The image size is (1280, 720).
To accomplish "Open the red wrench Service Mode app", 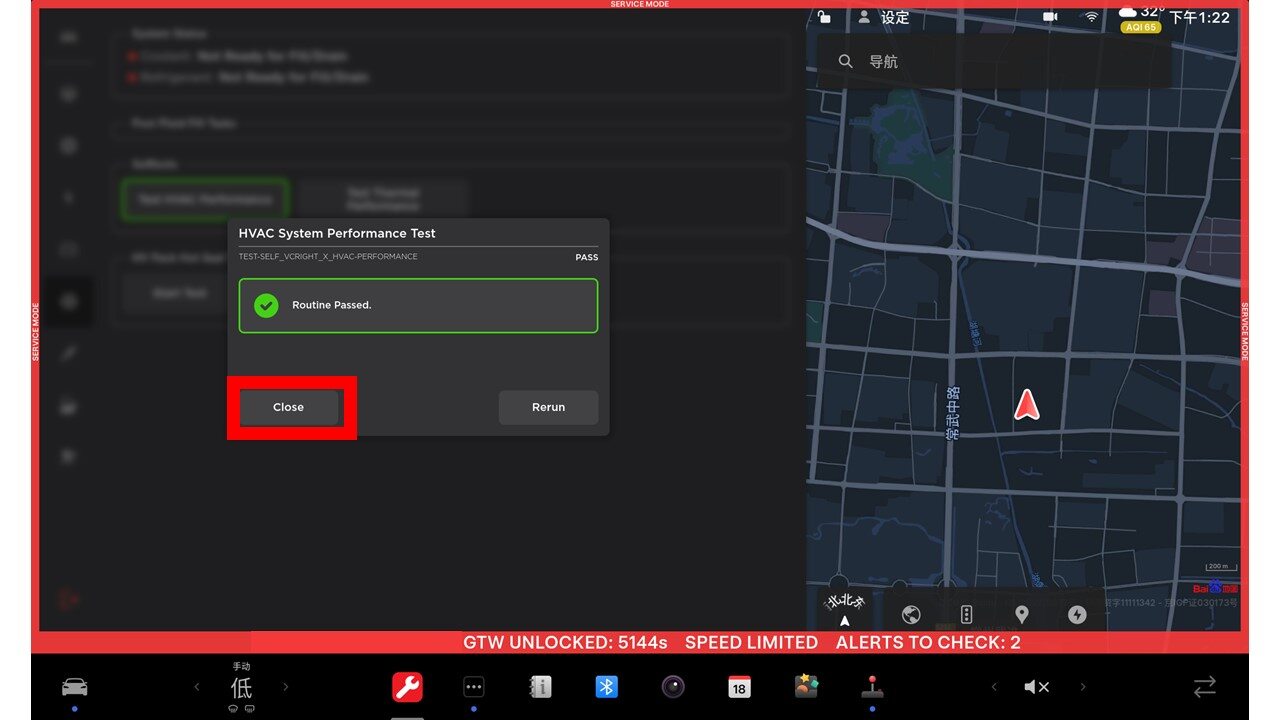I will [407, 687].
